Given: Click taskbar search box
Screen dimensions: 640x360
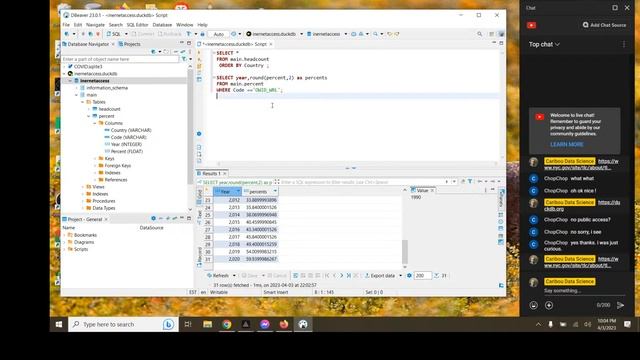Looking at the screenshot, I should (122, 324).
